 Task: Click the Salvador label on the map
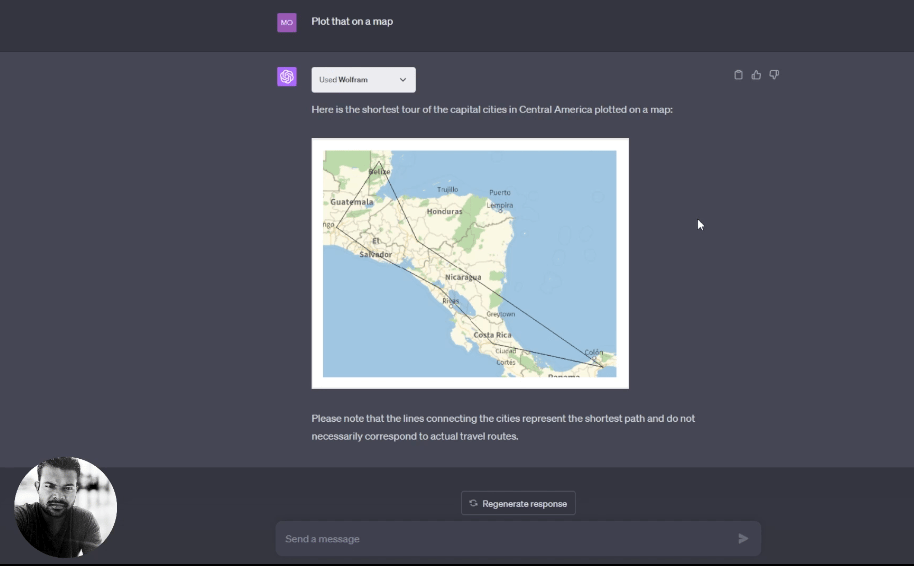click(x=375, y=255)
